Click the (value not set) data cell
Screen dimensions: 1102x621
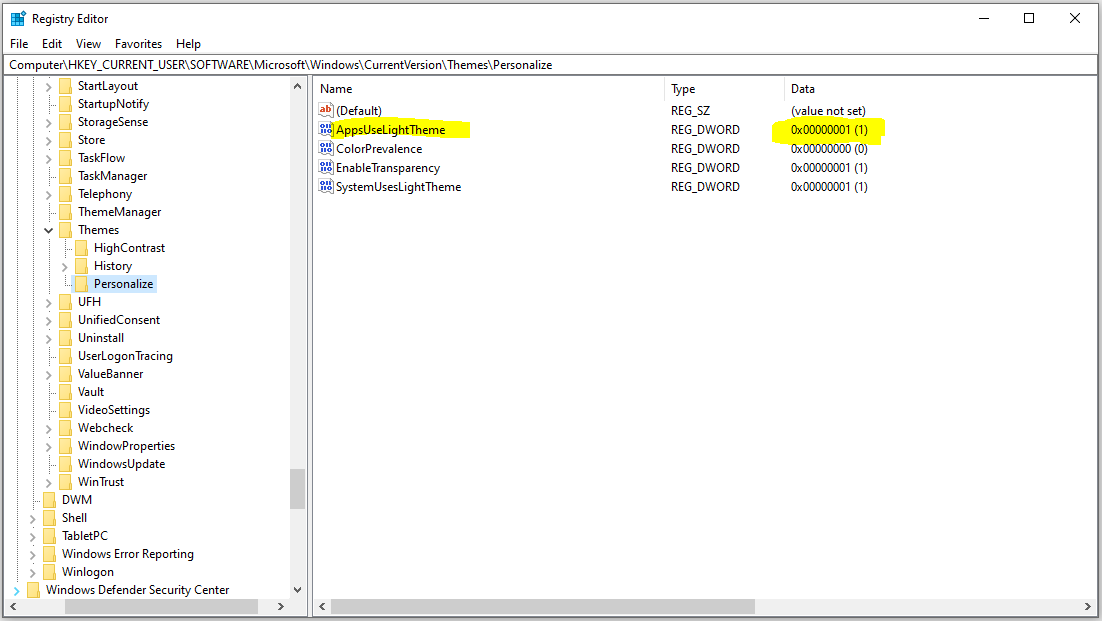[x=828, y=111]
